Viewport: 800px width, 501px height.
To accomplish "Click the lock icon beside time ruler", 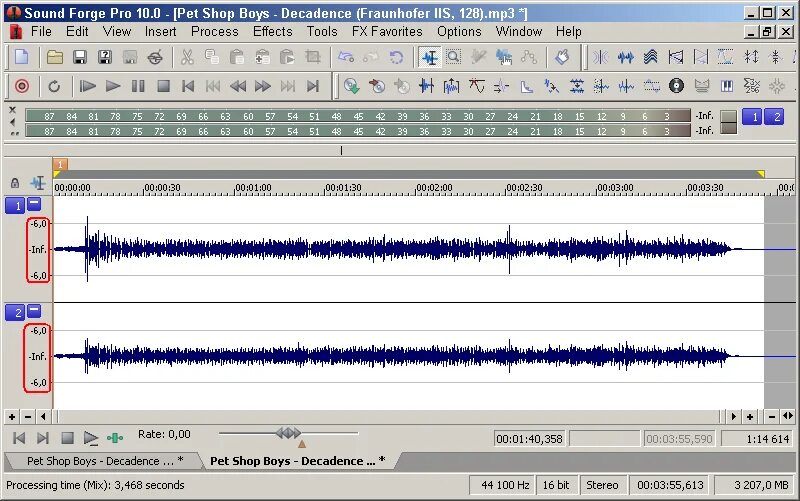I will pyautogui.click(x=15, y=183).
